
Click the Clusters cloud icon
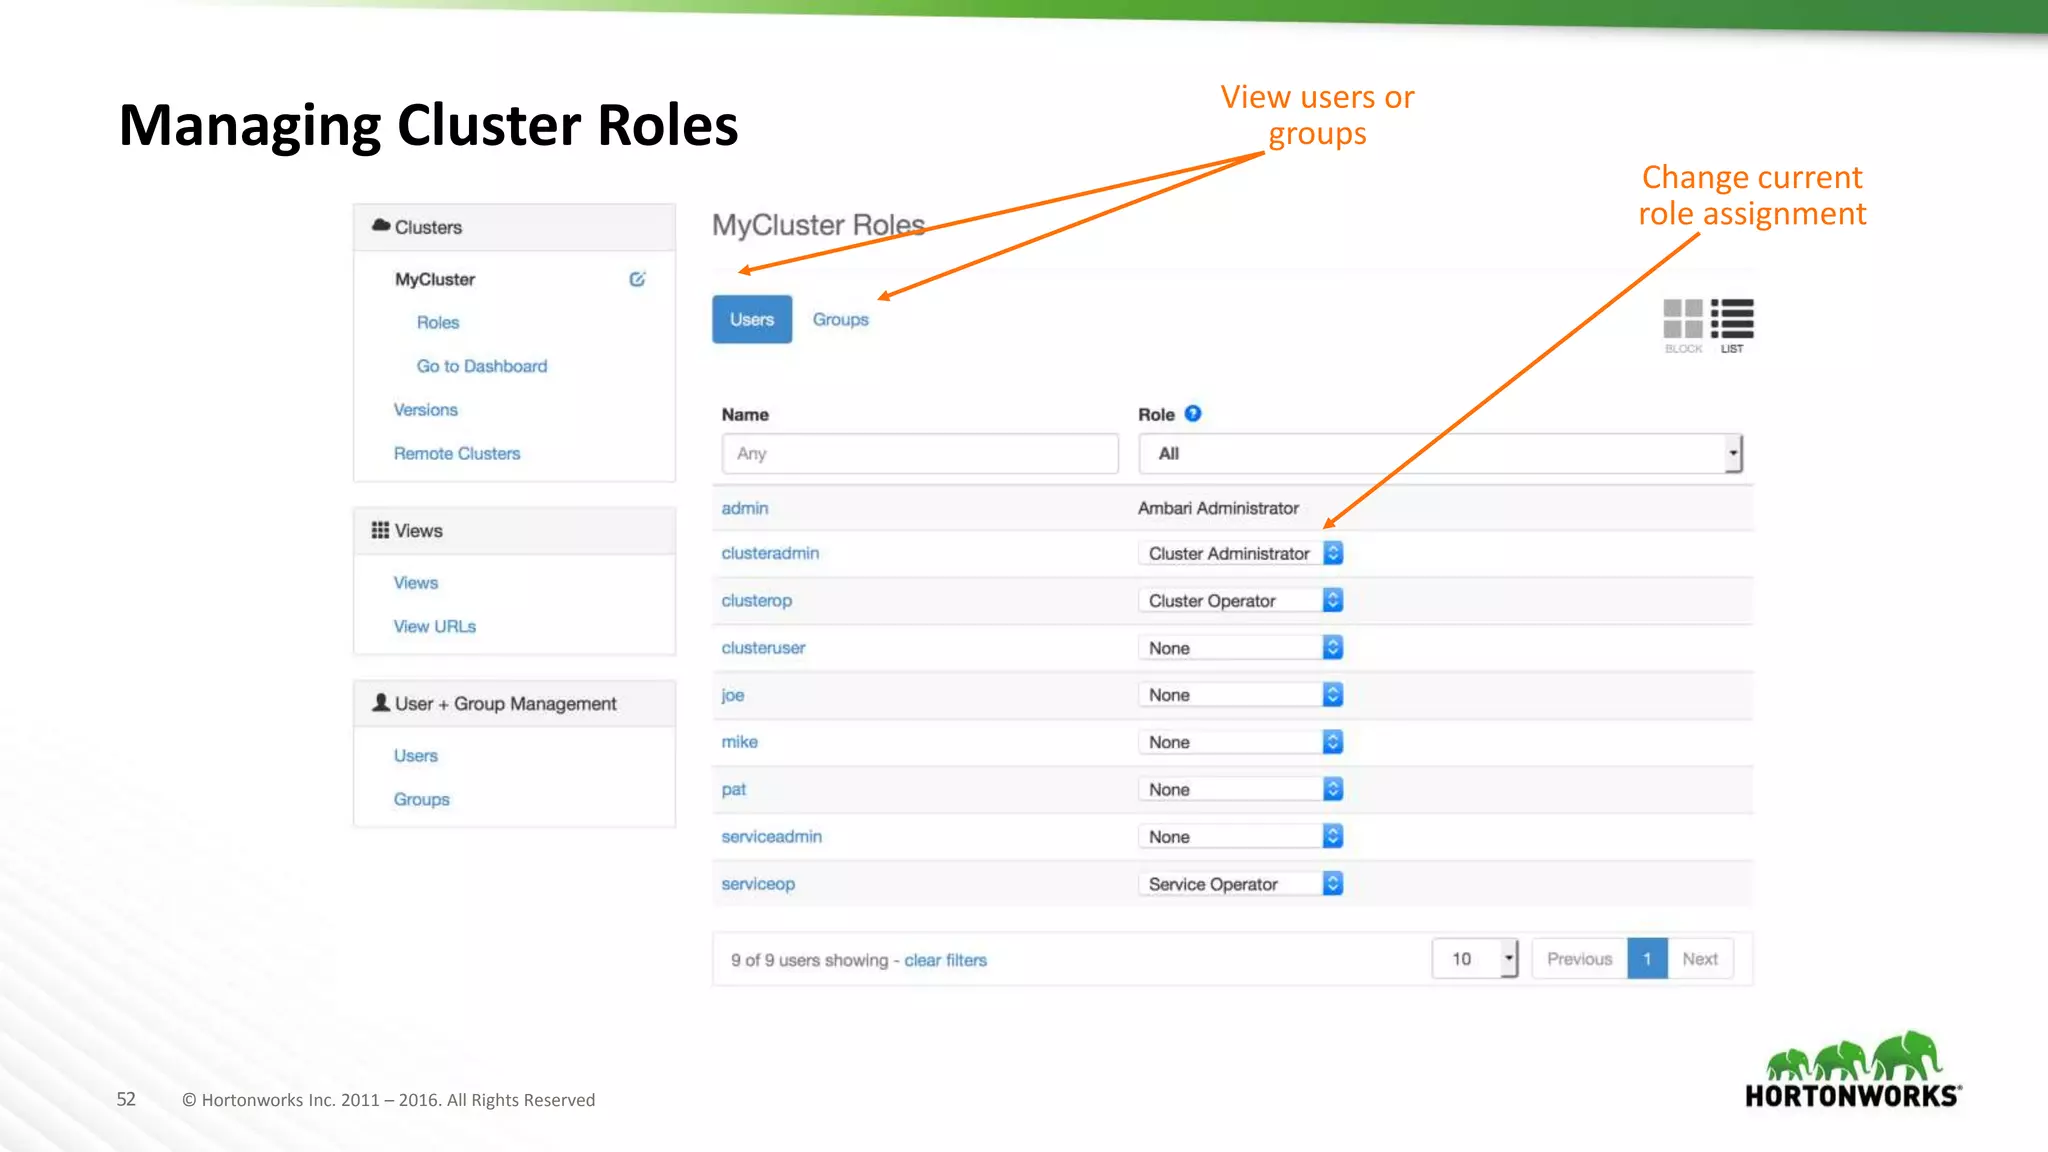tap(381, 226)
